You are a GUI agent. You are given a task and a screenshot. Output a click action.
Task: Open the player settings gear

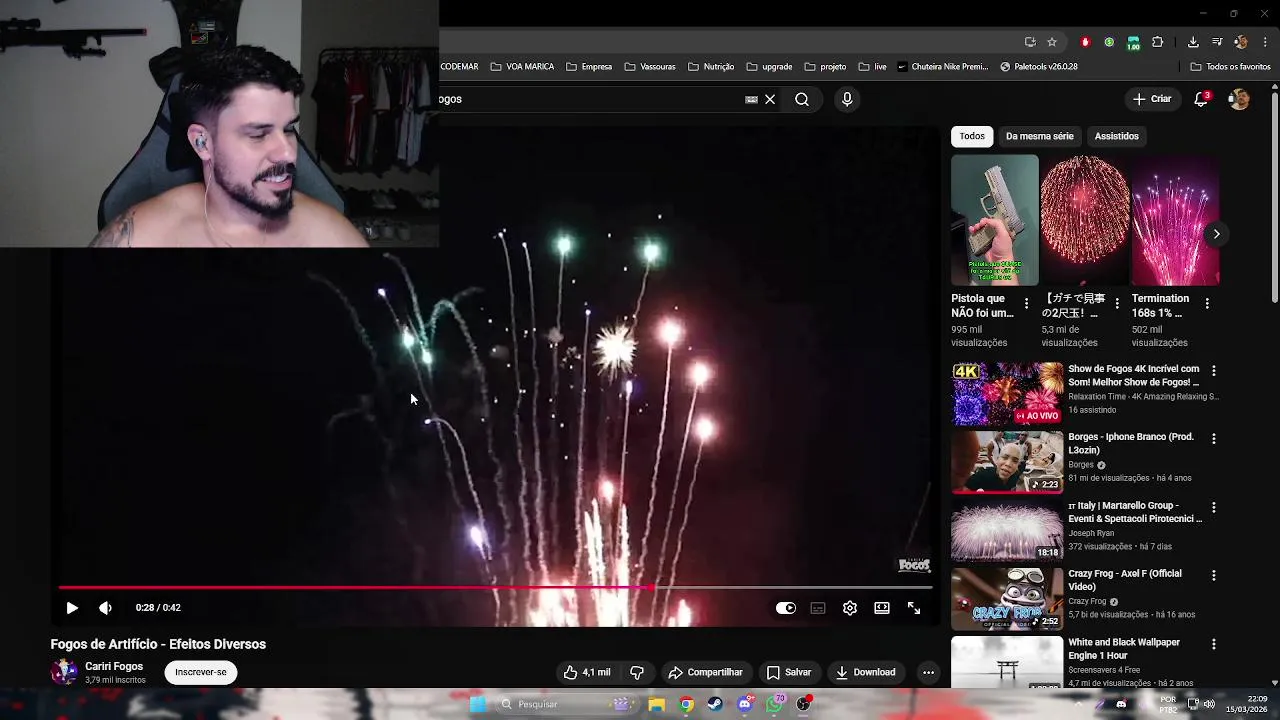point(850,608)
